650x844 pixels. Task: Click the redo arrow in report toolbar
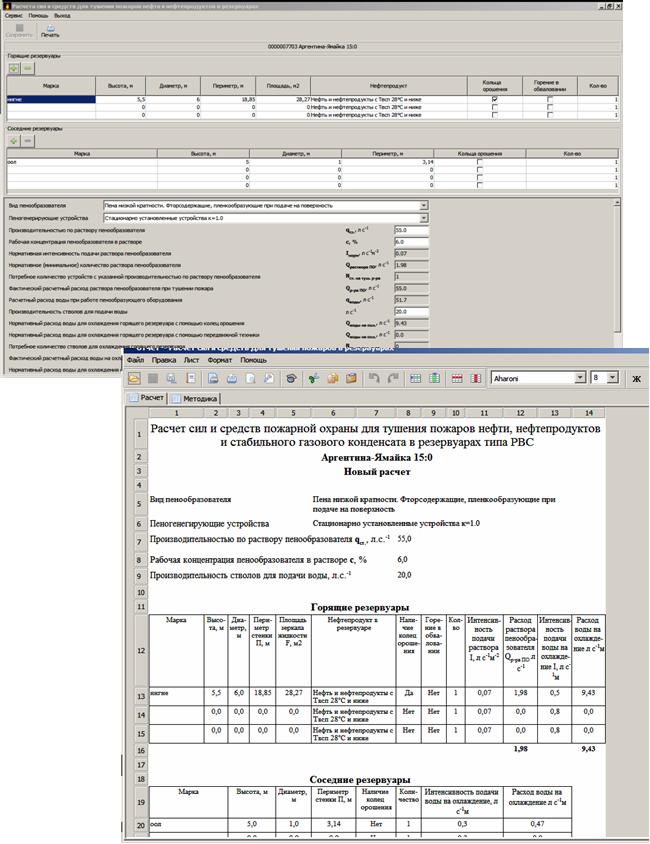(395, 379)
